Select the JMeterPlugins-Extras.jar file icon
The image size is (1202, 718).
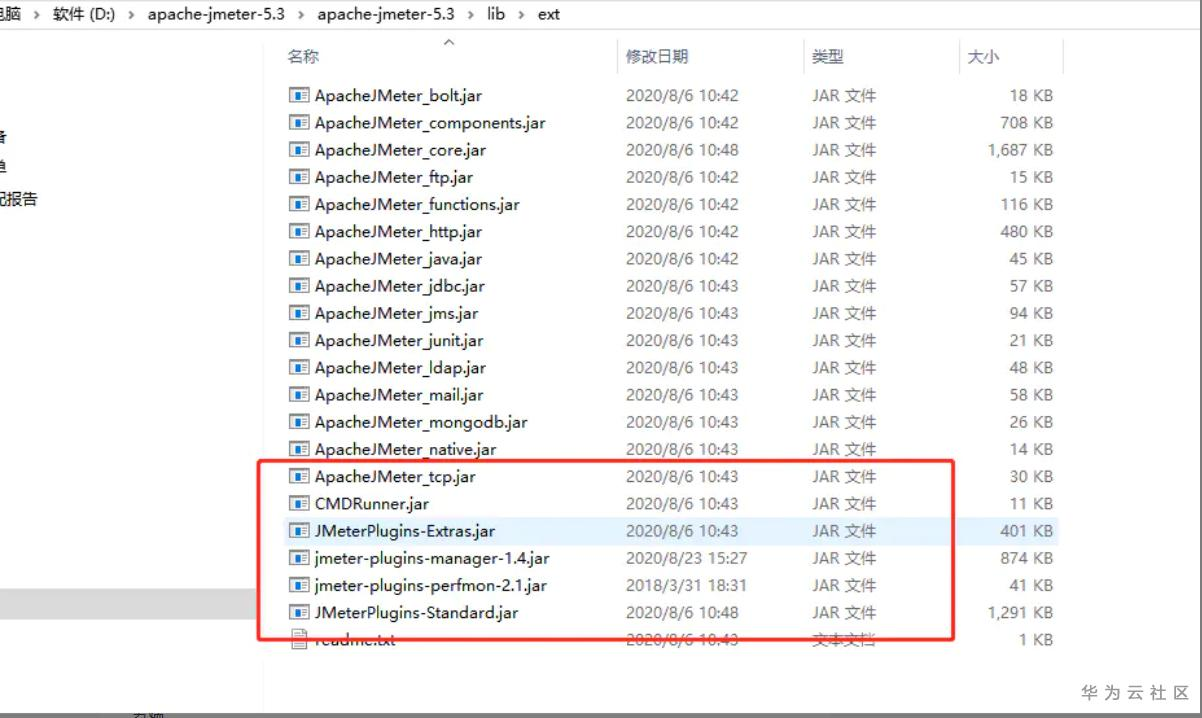click(x=298, y=531)
